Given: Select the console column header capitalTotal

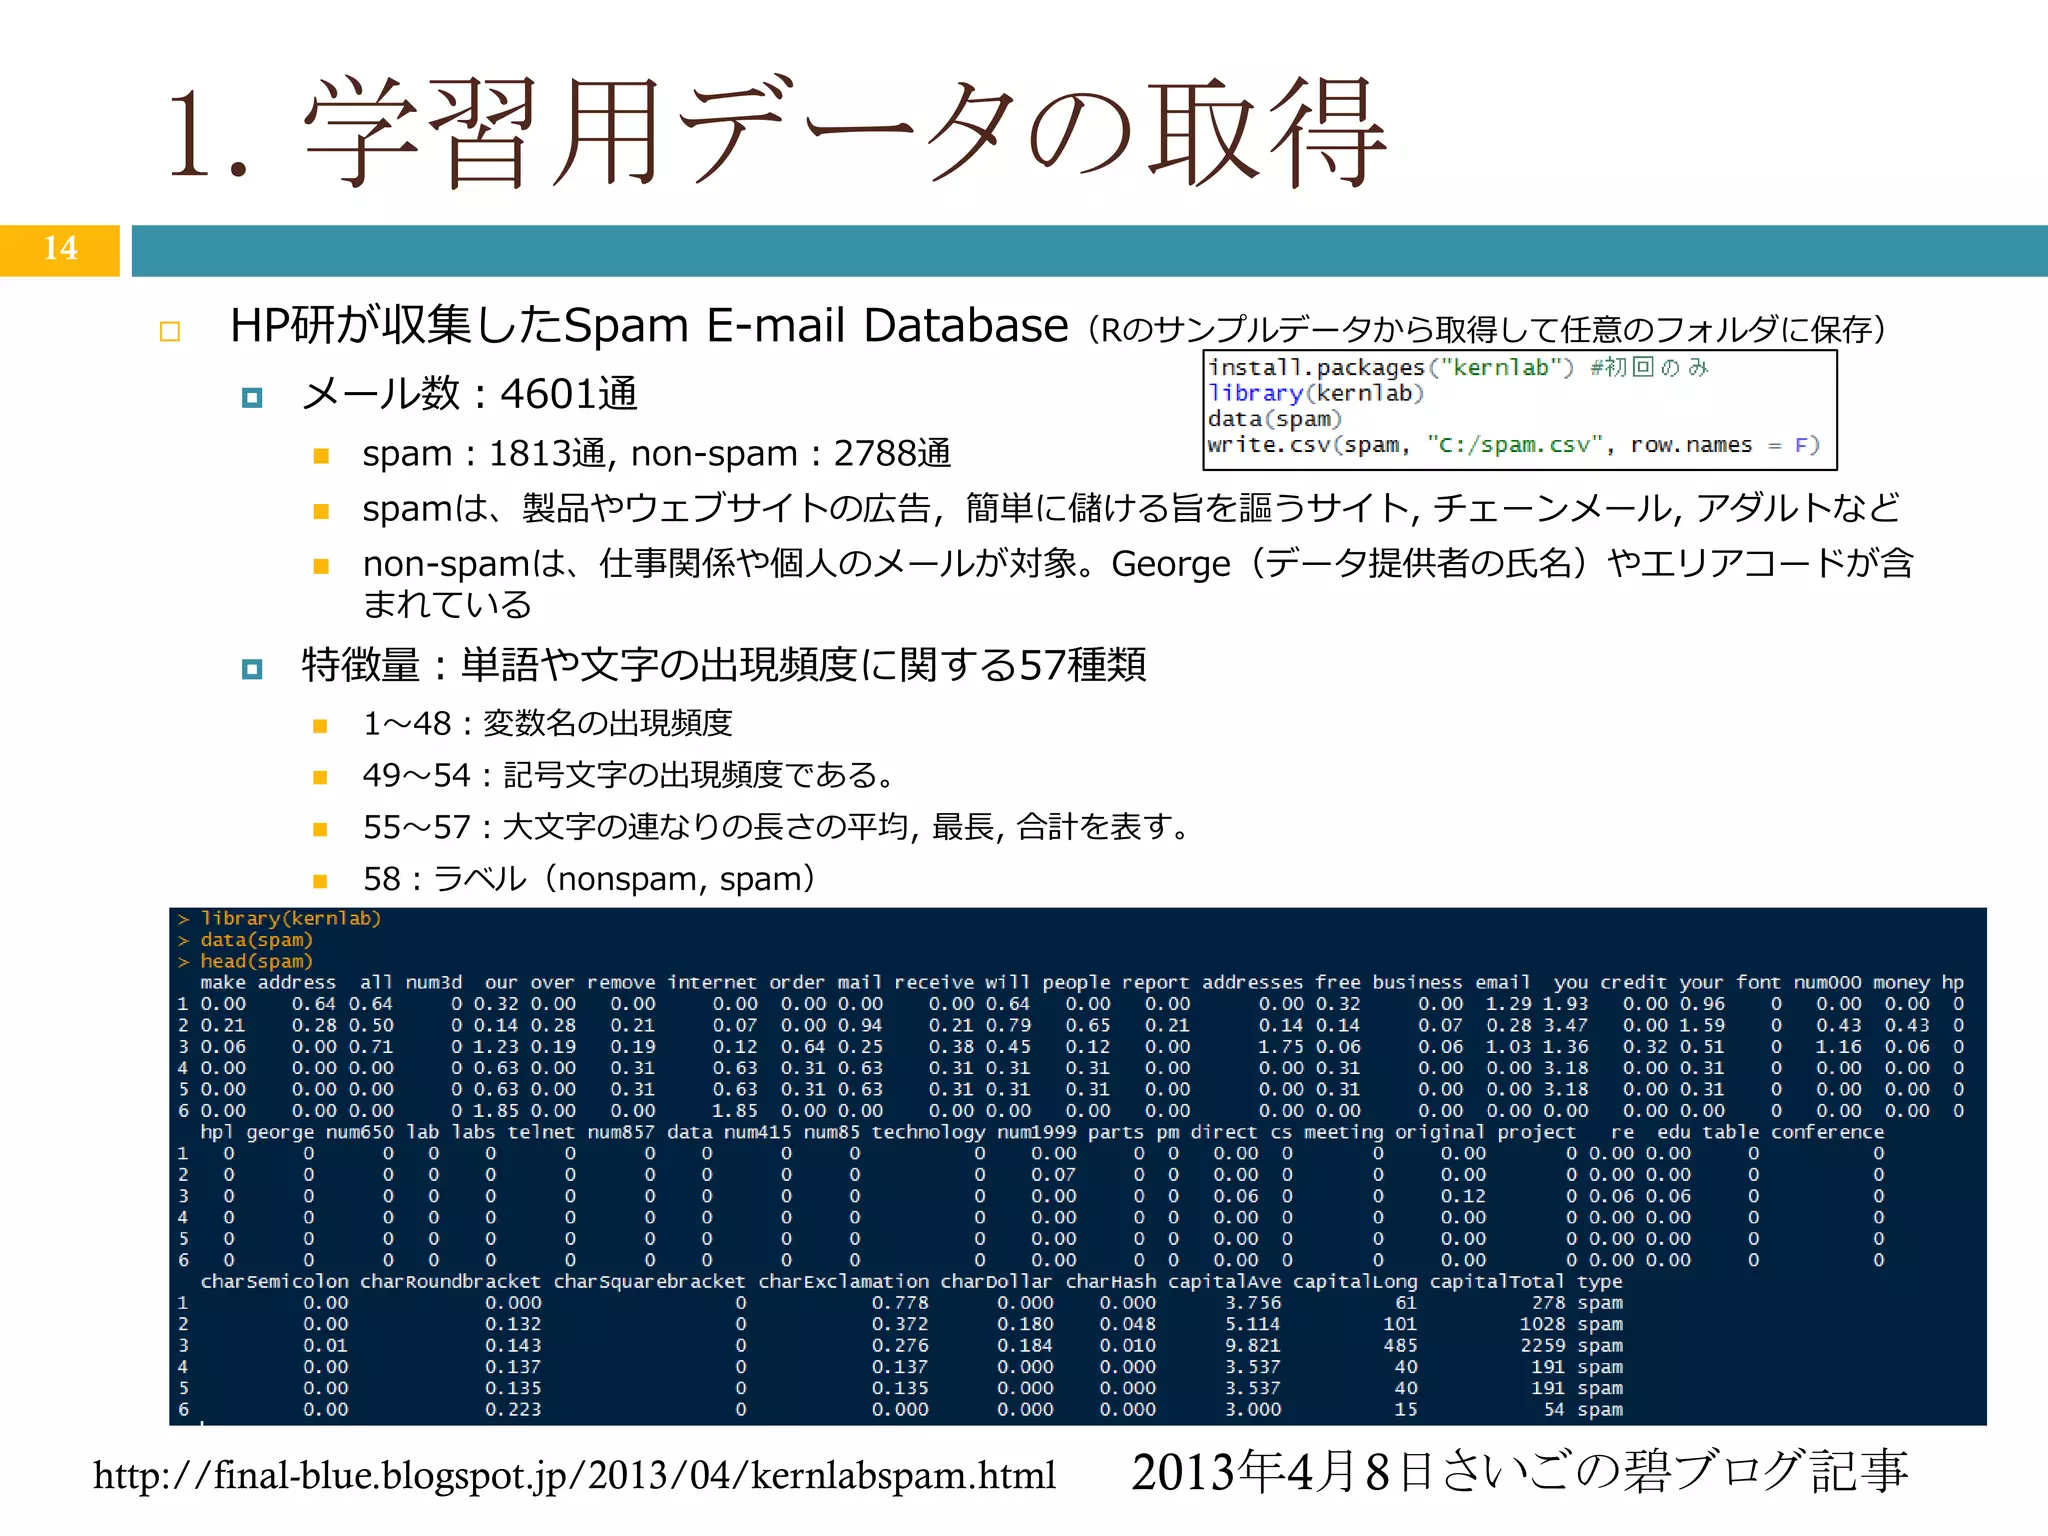Looking at the screenshot, I should [x=1497, y=1281].
